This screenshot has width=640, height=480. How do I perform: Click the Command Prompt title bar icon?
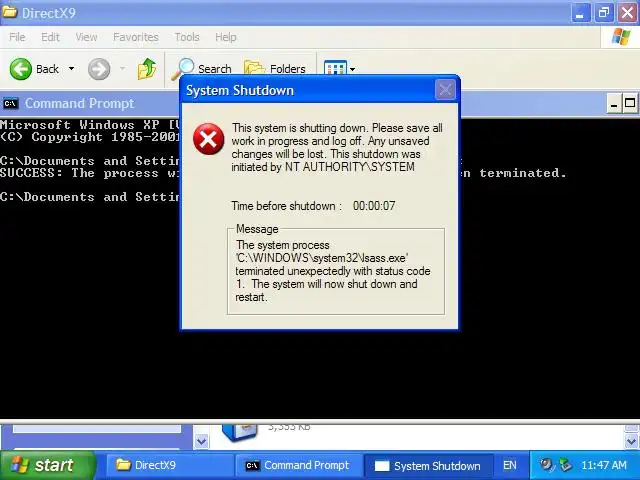11,103
